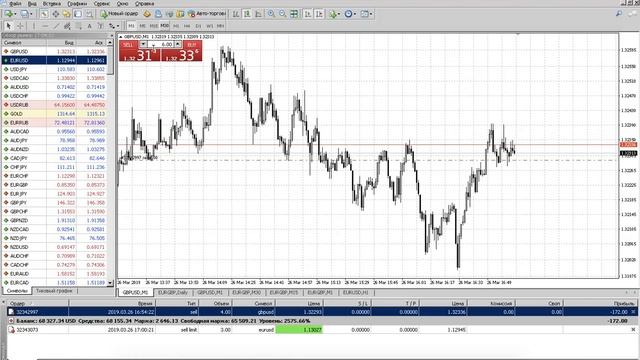Toggle the Market Watch window icon
The height and width of the screenshot is (360, 640).
(x=44, y=14)
